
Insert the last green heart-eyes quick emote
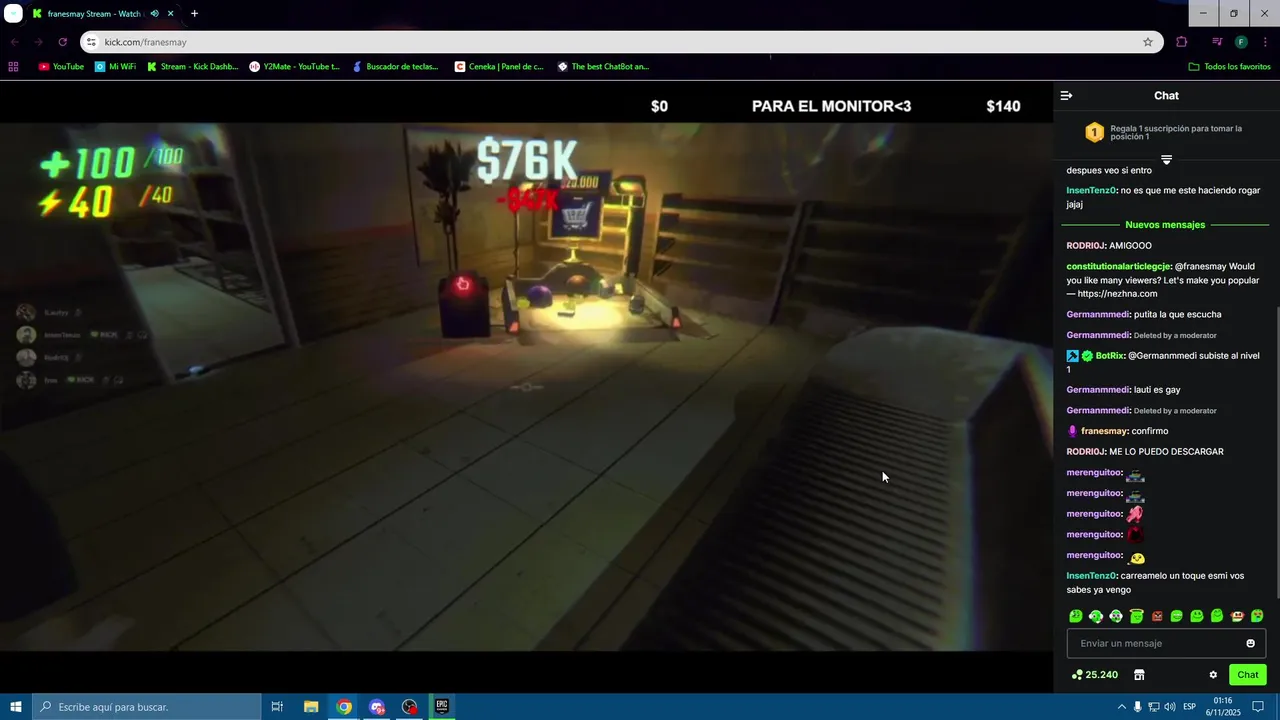pyautogui.click(x=1257, y=616)
